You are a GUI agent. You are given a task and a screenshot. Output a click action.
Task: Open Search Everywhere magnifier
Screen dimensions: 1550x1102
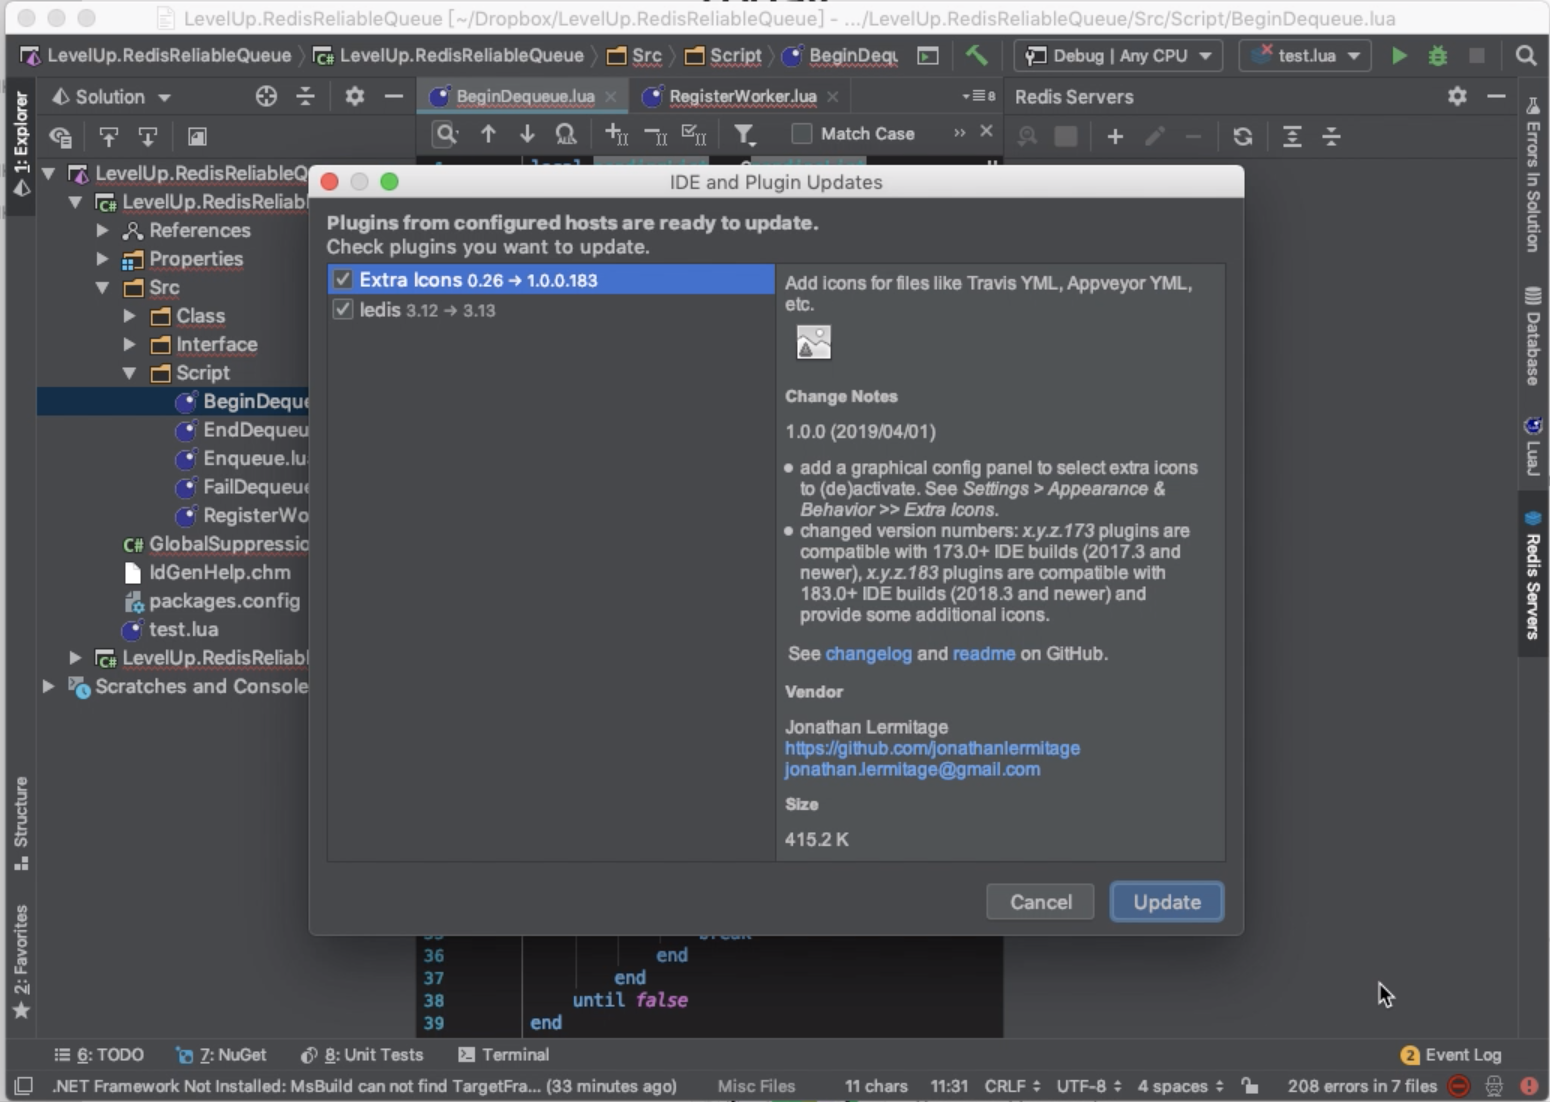(1526, 56)
